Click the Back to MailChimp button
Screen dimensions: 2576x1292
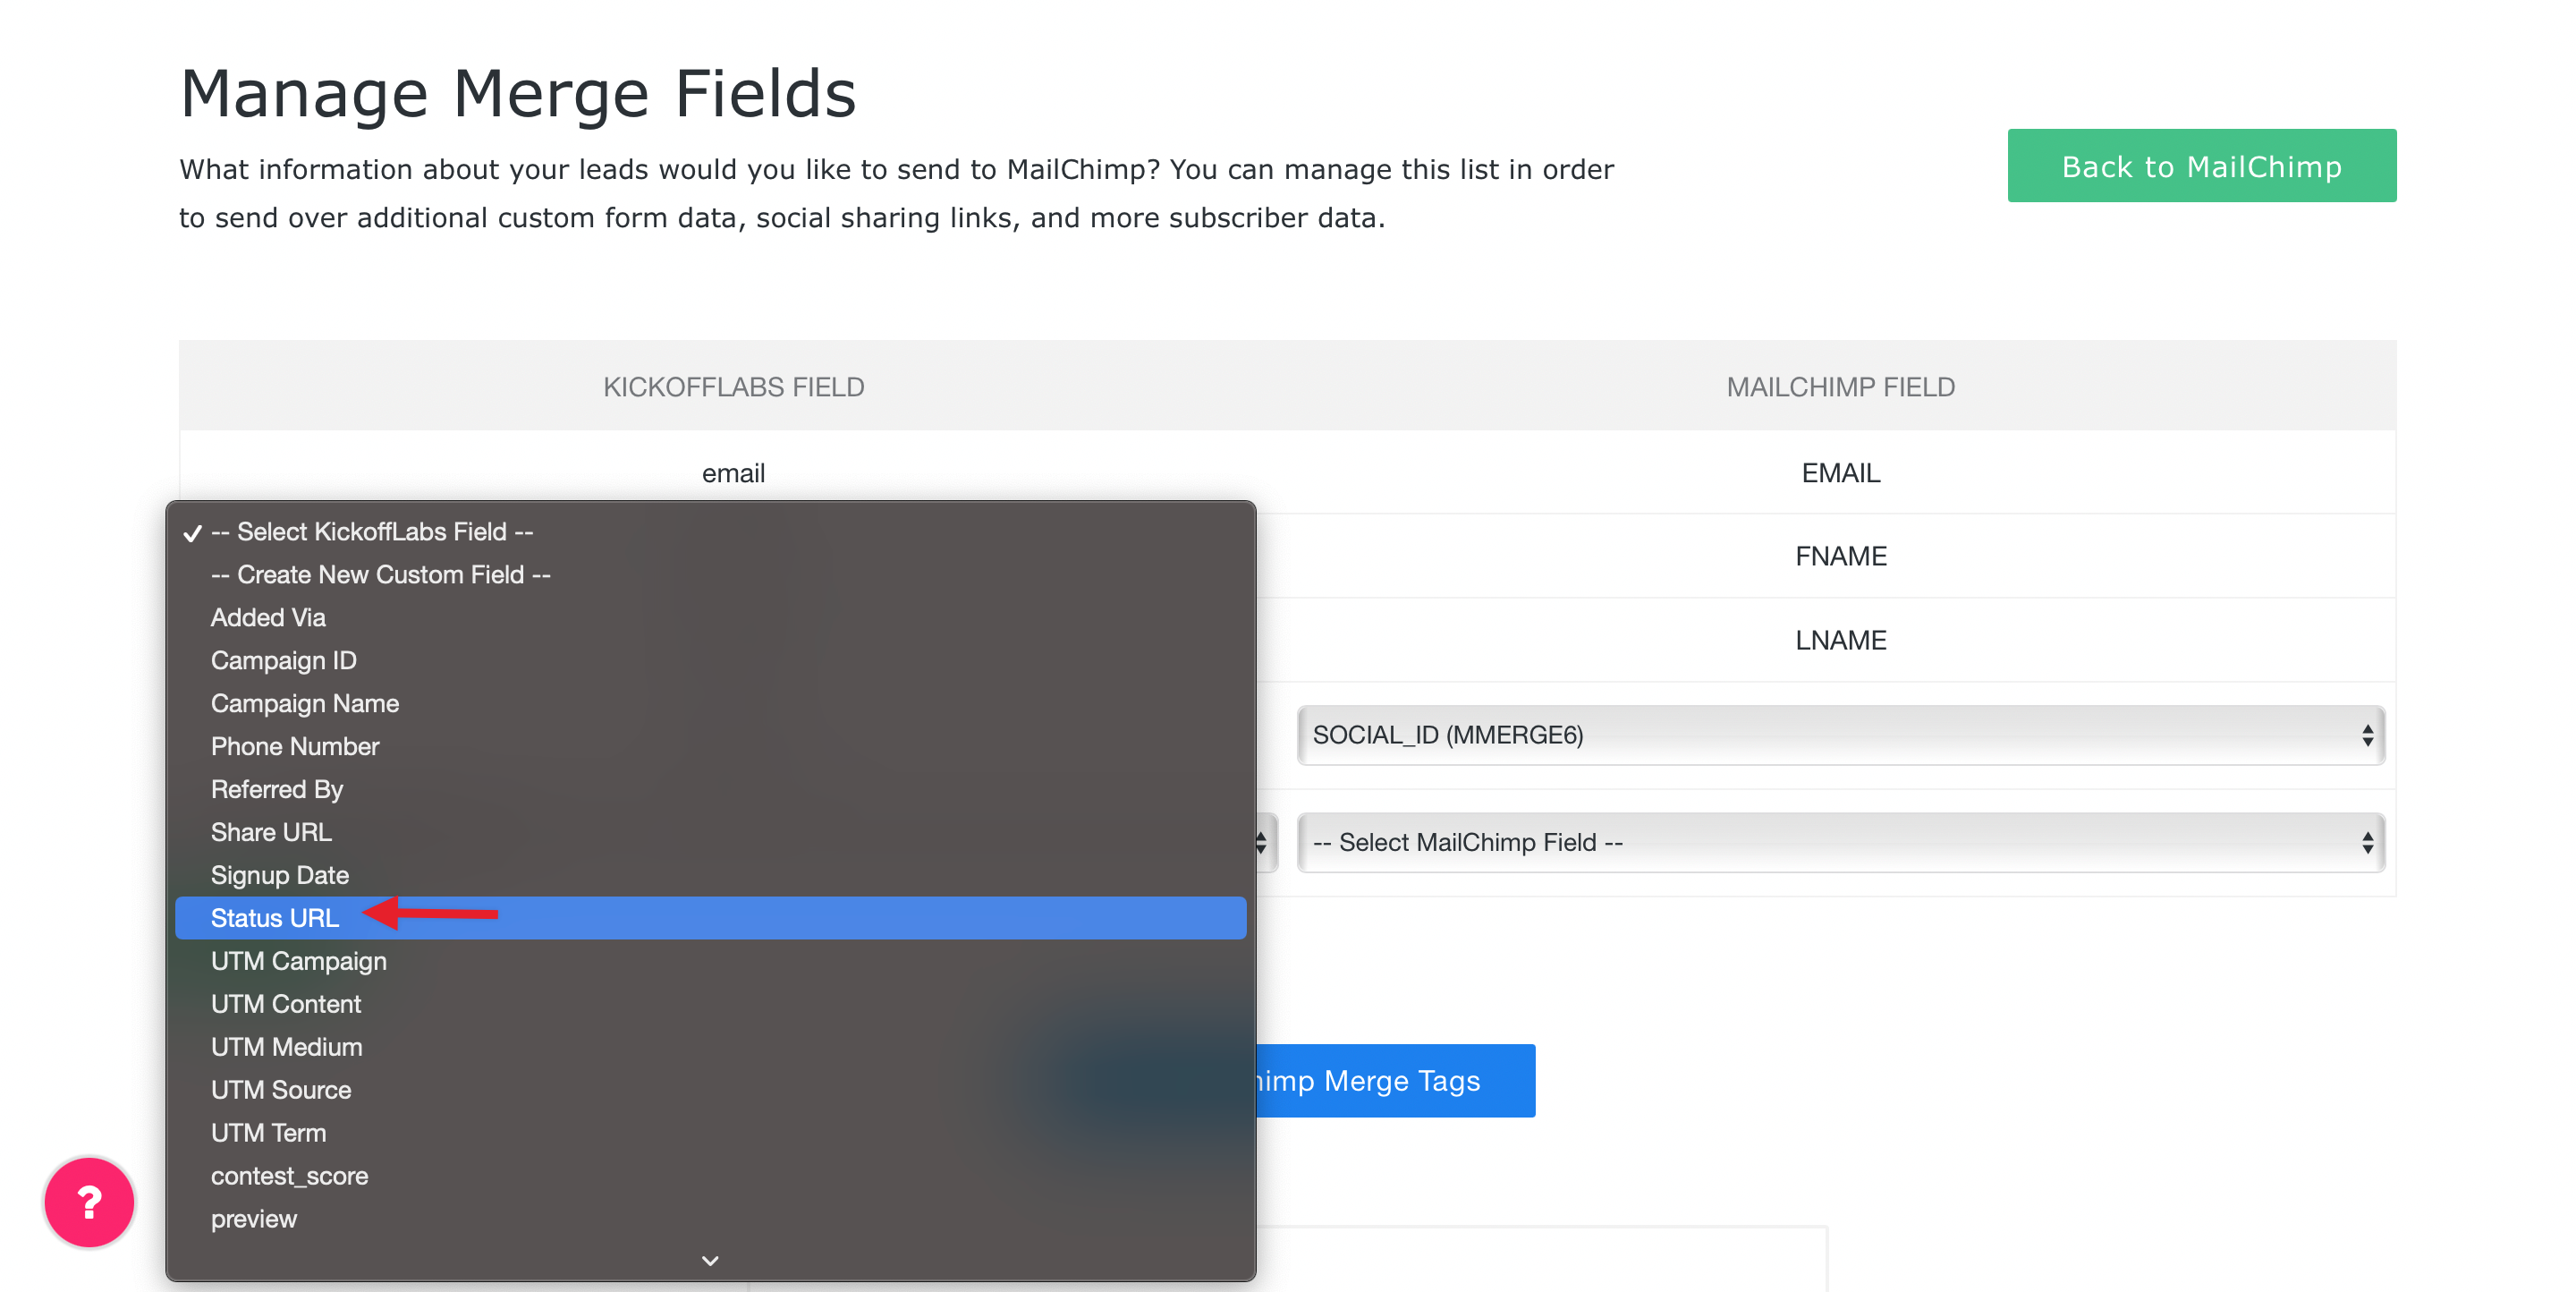tap(2201, 166)
